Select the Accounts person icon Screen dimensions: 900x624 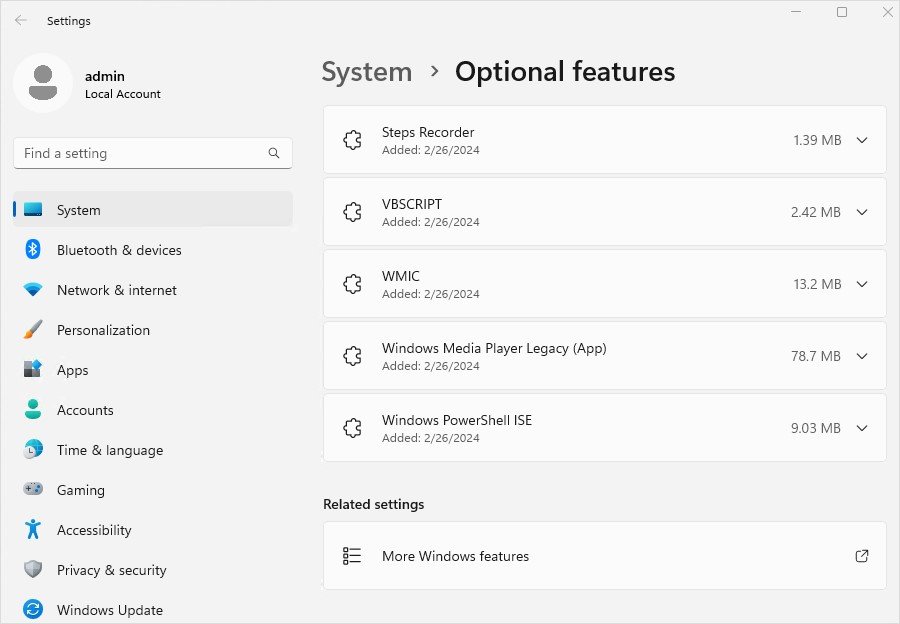30,410
